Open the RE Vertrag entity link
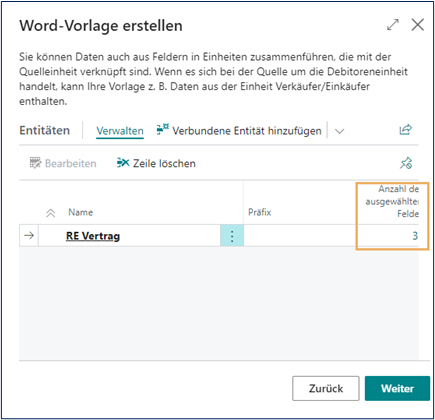The width and height of the screenshot is (435, 420). [93, 236]
